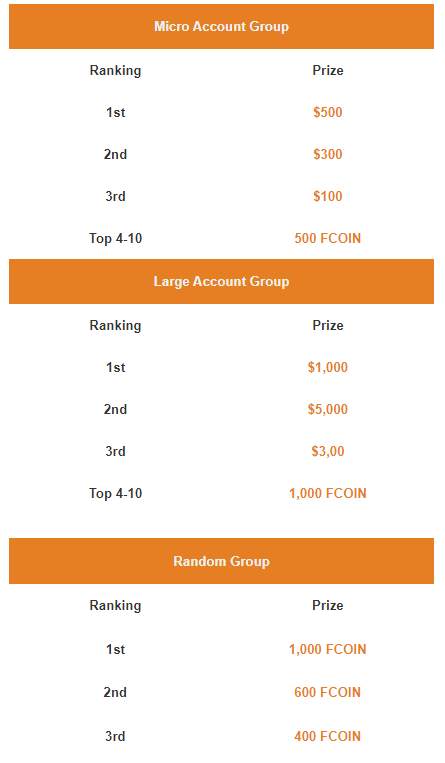This screenshot has width=445, height=763.
Task: Click the Micro Account Group header
Action: [x=222, y=26]
